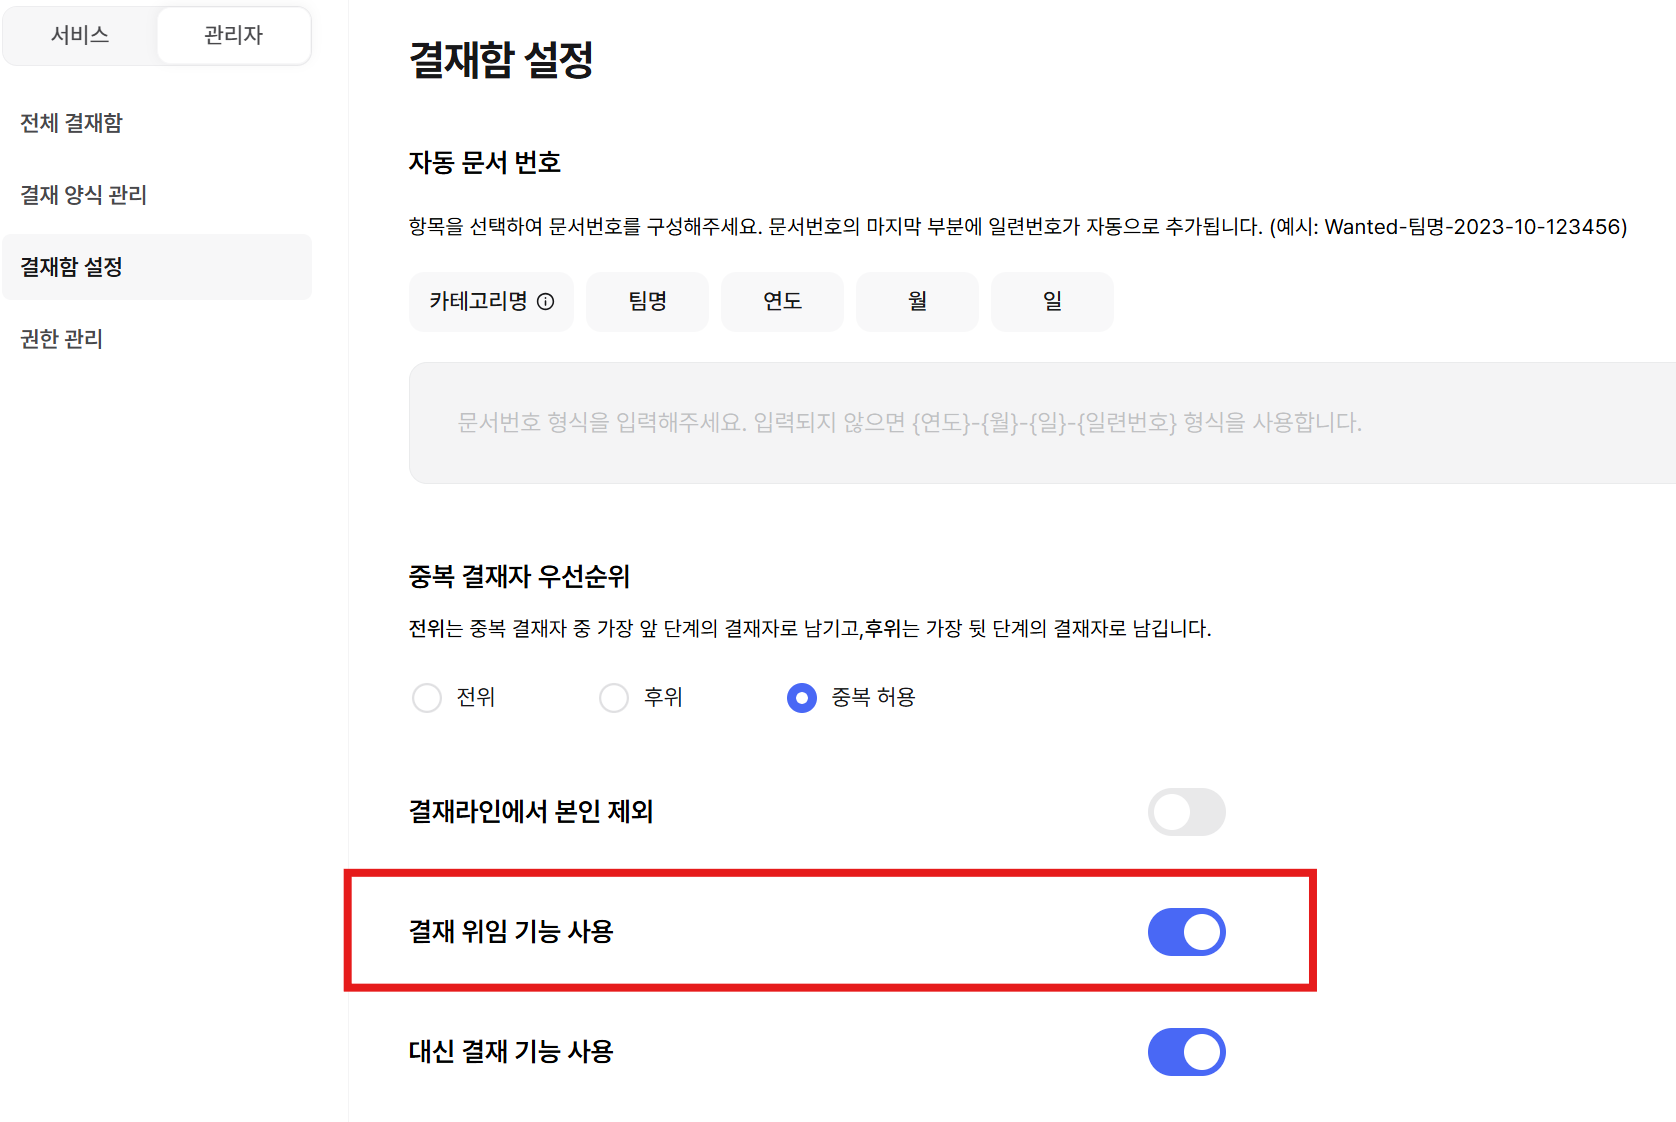The height and width of the screenshot is (1122, 1676).
Task: Add the 월 chip to document number
Action: click(x=917, y=301)
